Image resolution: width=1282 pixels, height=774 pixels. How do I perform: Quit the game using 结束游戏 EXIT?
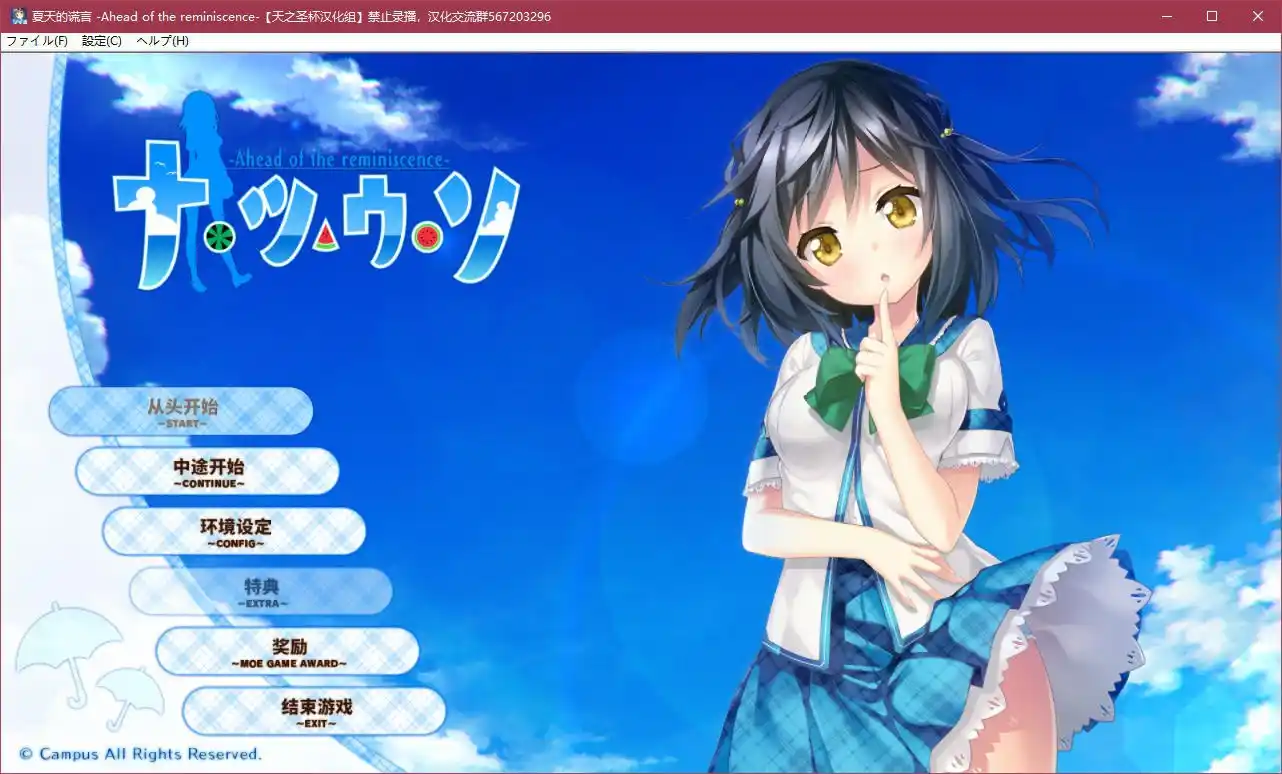[x=313, y=711]
